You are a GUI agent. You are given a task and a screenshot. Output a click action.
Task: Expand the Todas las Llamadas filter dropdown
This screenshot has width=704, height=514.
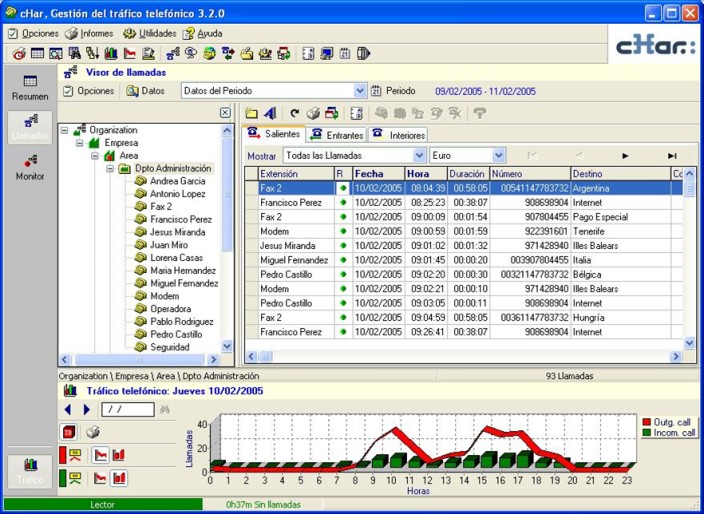[x=419, y=156]
